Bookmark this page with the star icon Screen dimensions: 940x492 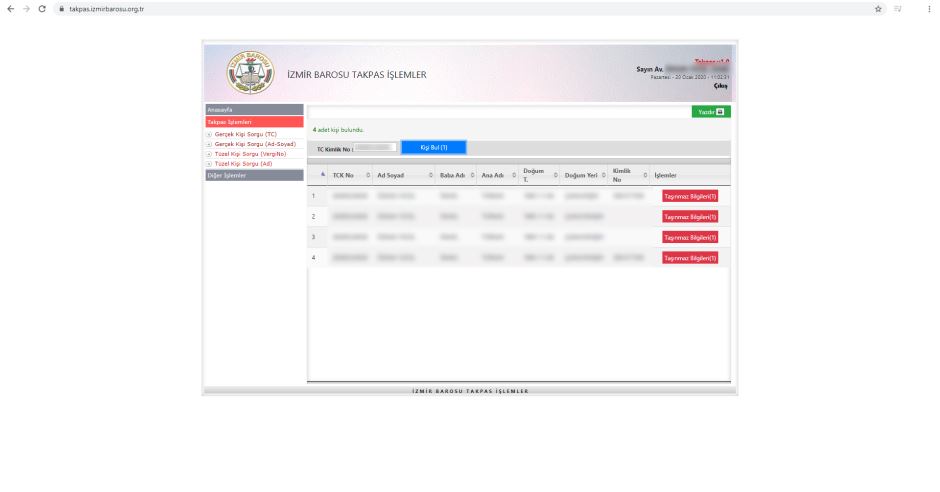[878, 9]
